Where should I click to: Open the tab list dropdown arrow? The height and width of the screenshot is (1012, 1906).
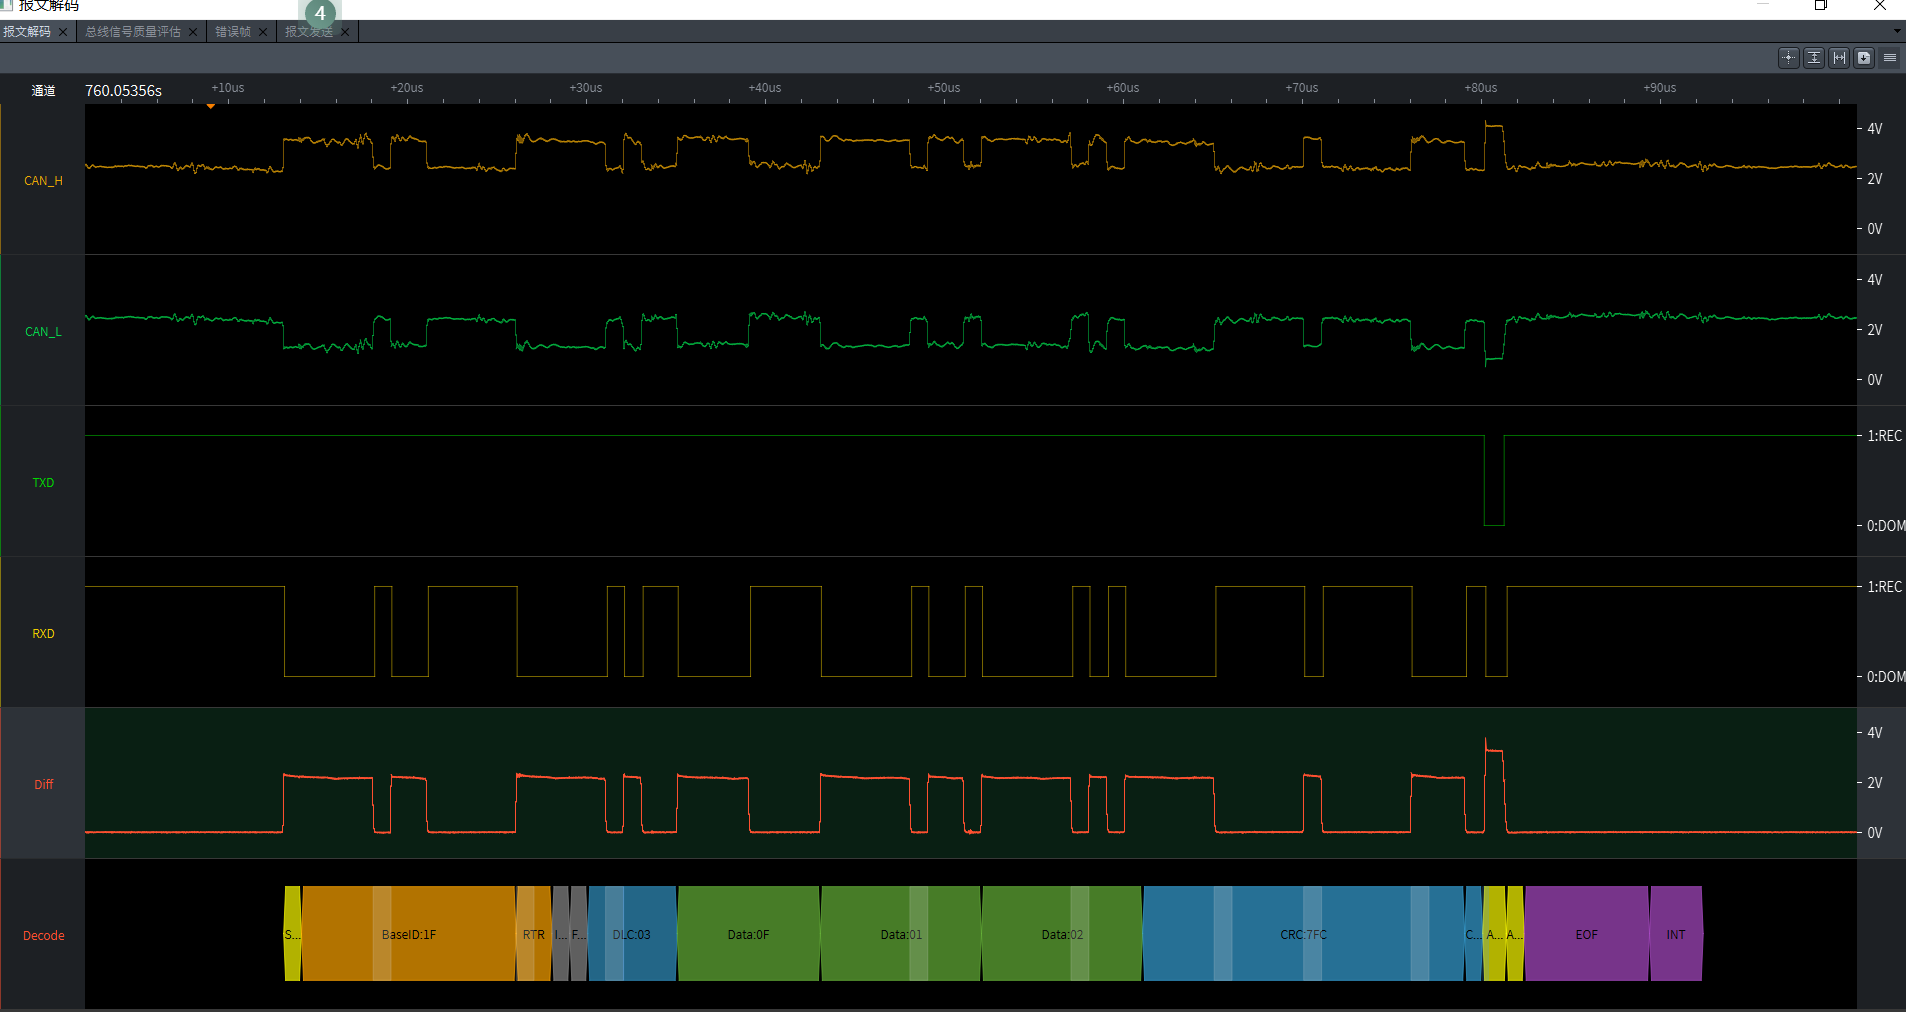pos(1897,32)
